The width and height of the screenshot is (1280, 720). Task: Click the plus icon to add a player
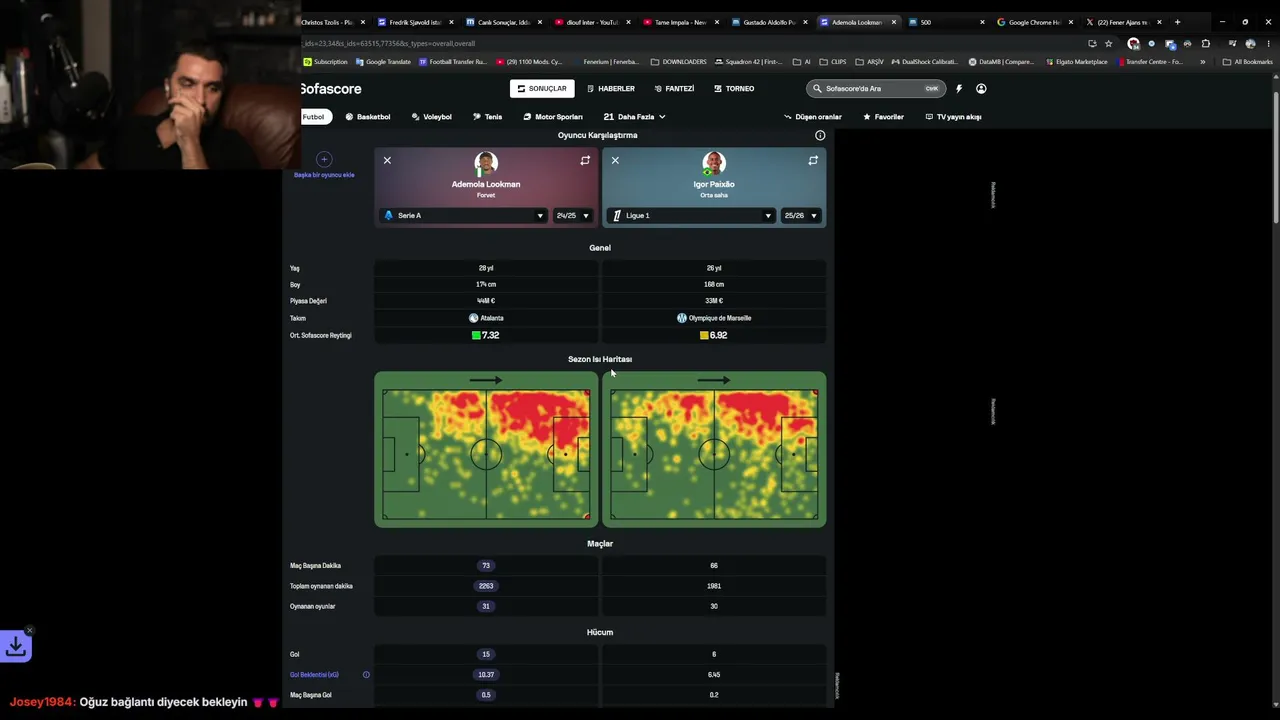tap(324, 159)
